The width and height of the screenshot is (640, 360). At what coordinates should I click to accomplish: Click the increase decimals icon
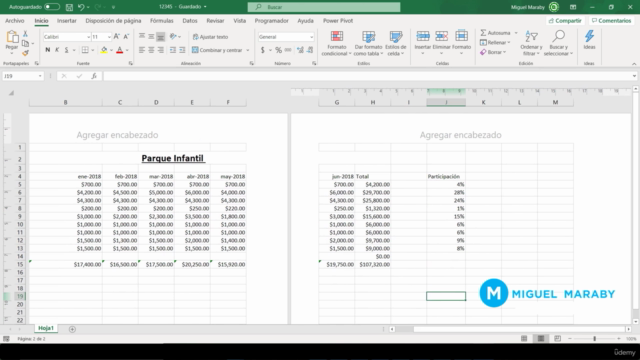pyautogui.click(x=300, y=50)
